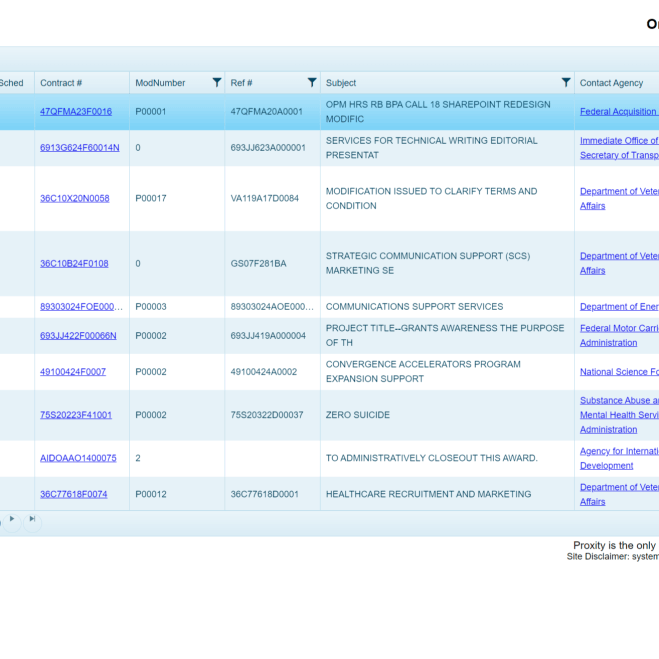Sort by the Contract # column header
The height and width of the screenshot is (659, 659).
pyautogui.click(x=61, y=83)
